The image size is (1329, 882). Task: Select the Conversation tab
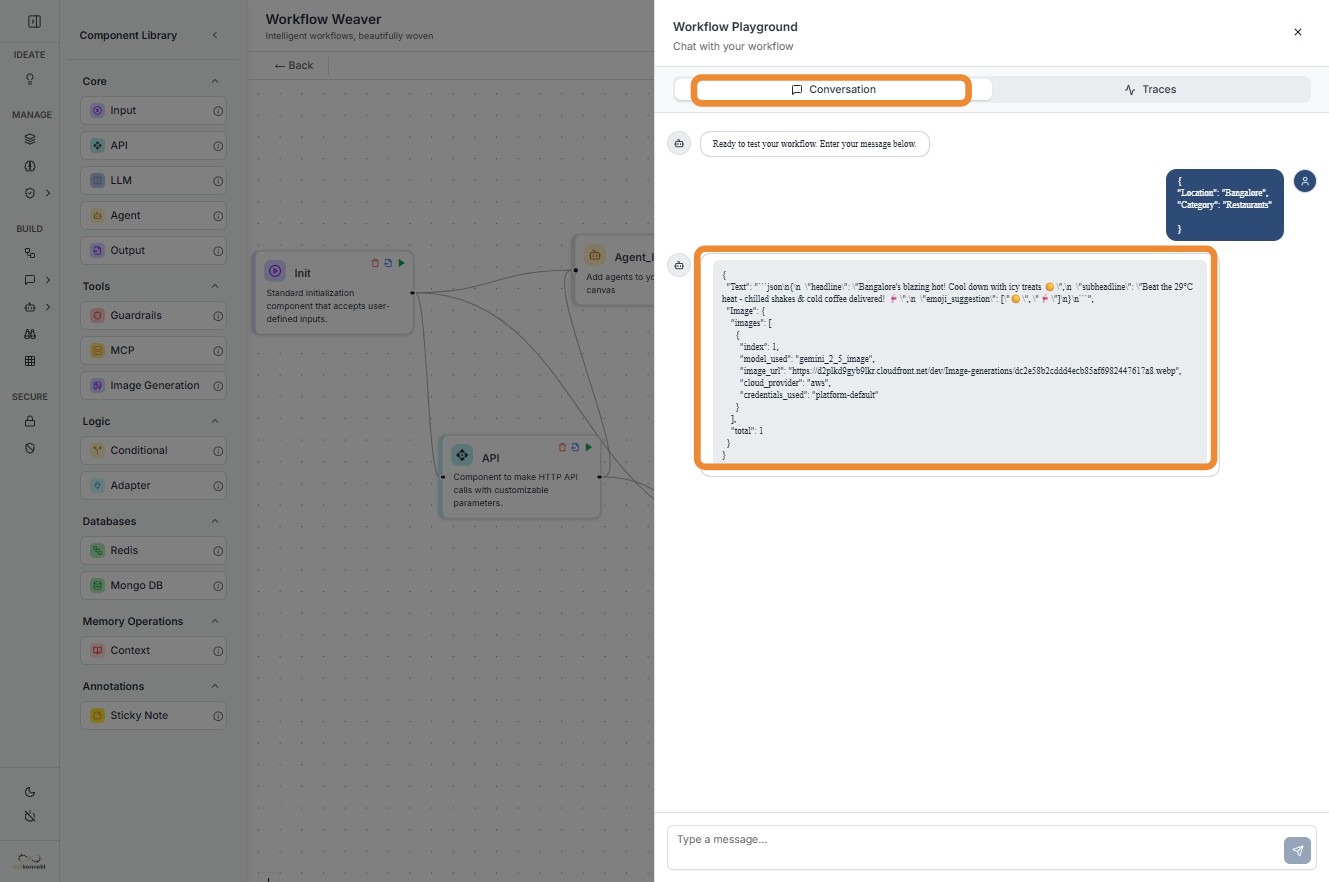832,89
